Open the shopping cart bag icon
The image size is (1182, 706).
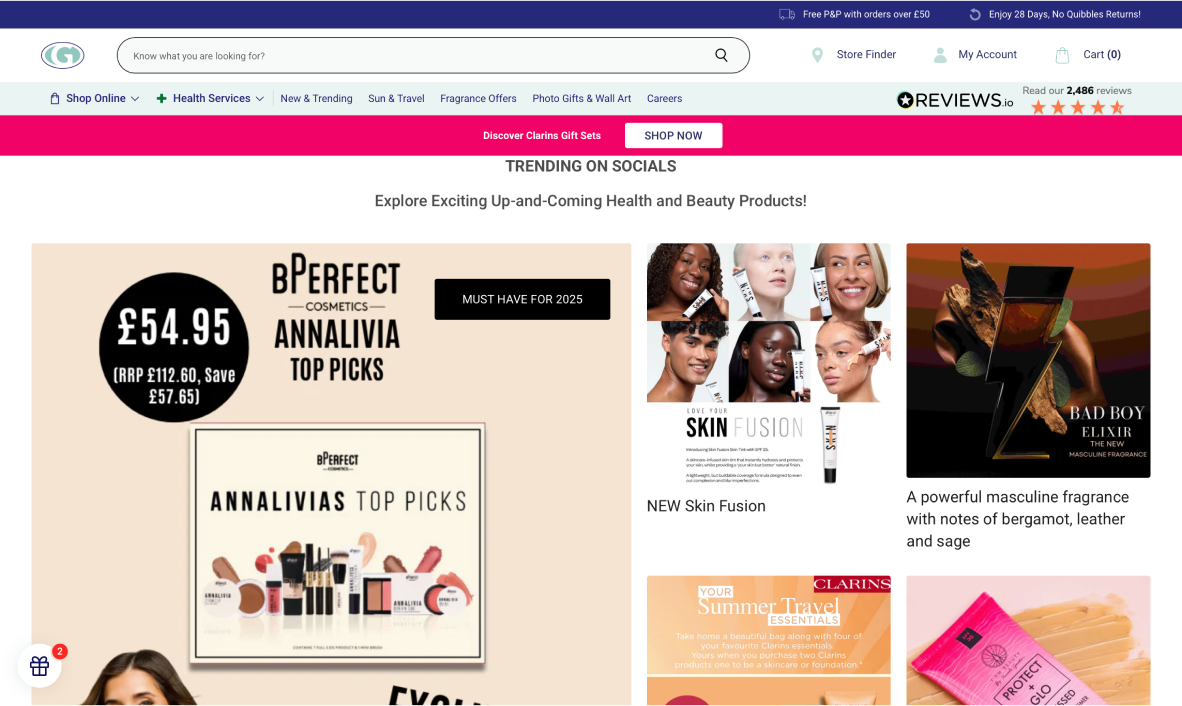[1062, 55]
